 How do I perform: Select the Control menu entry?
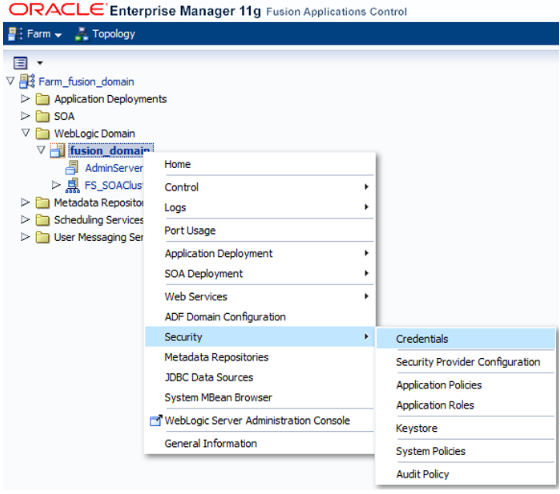260,187
